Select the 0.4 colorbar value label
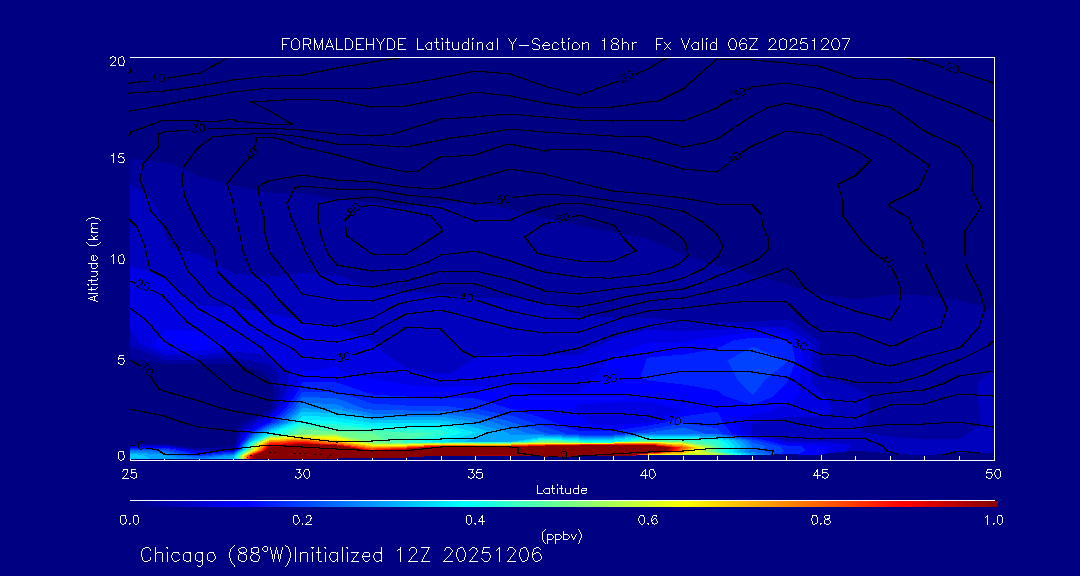 [x=475, y=520]
